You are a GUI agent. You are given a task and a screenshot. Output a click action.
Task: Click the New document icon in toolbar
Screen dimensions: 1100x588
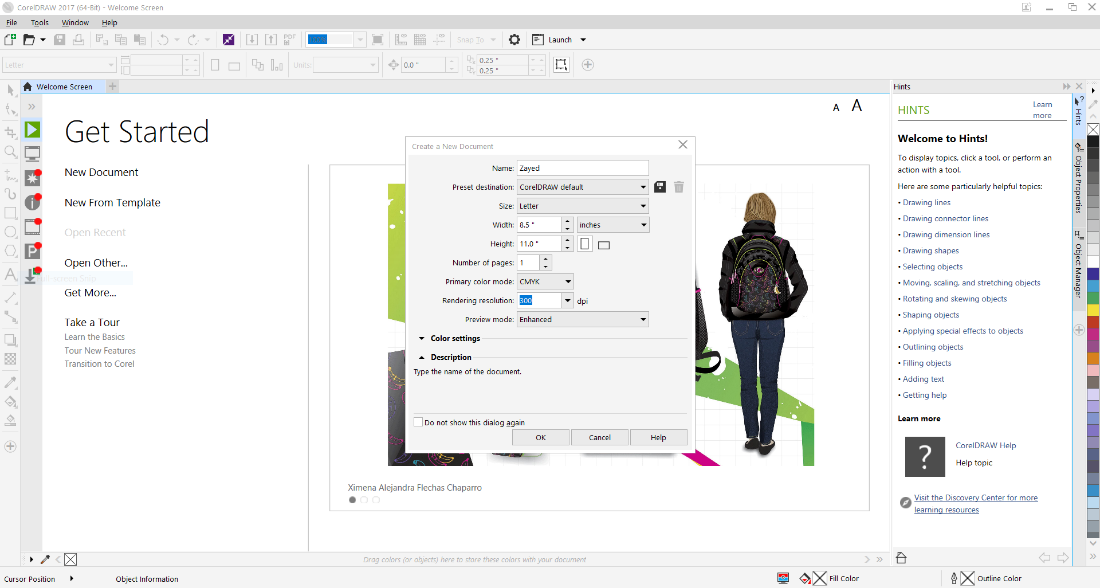coord(9,39)
